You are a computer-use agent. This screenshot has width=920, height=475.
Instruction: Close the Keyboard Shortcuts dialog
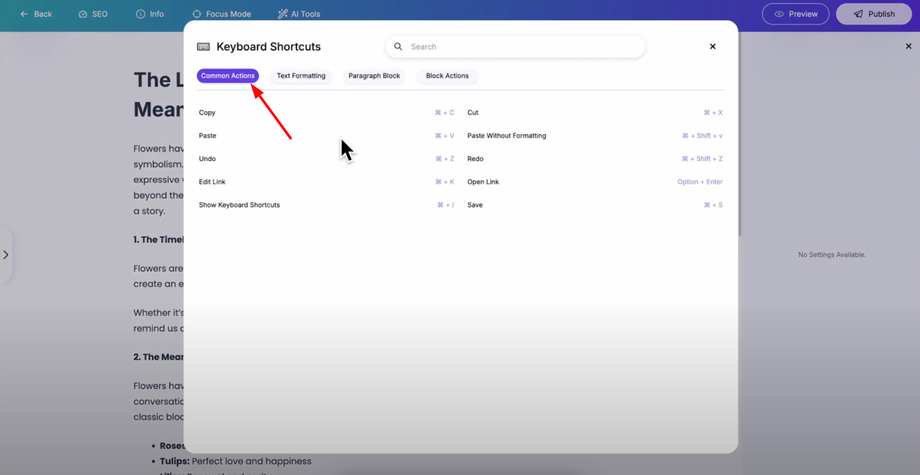coord(712,46)
